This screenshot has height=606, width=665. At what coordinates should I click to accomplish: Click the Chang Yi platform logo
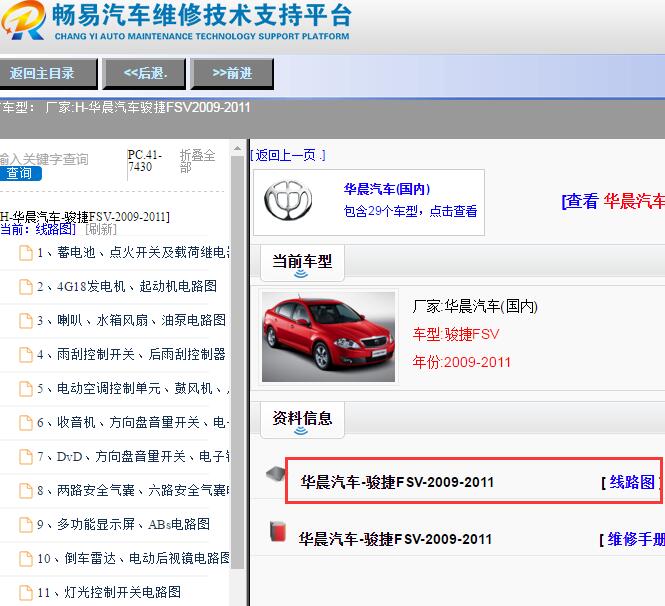coord(23,20)
